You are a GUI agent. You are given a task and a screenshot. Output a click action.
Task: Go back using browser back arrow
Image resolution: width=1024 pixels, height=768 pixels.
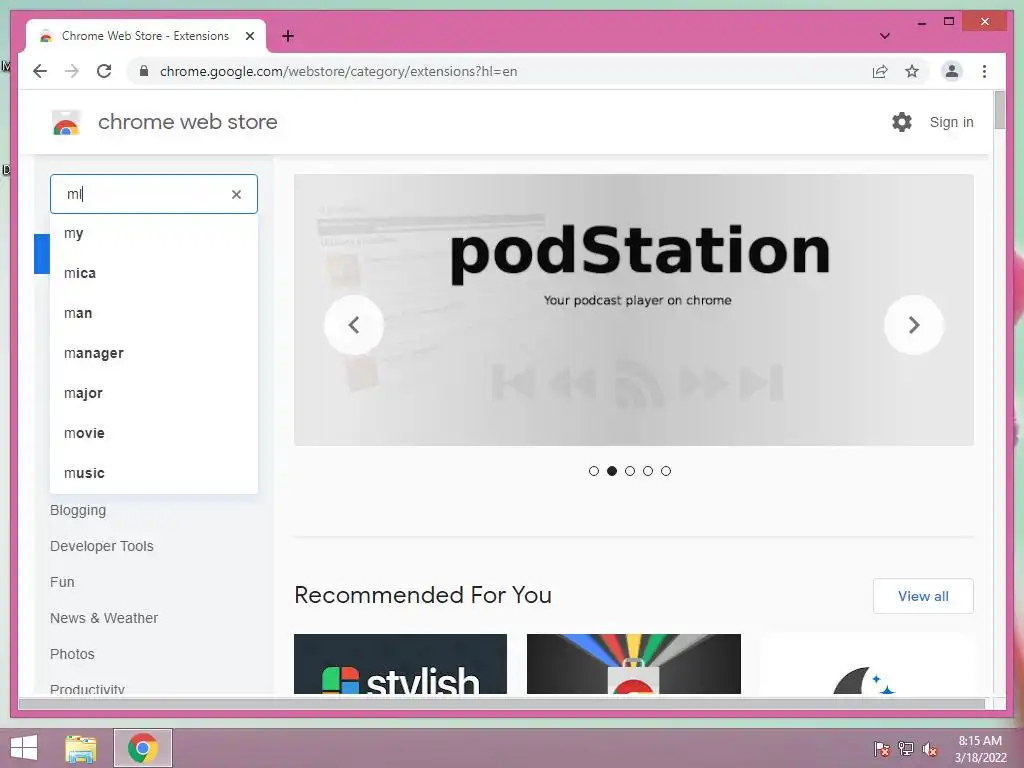click(40, 71)
